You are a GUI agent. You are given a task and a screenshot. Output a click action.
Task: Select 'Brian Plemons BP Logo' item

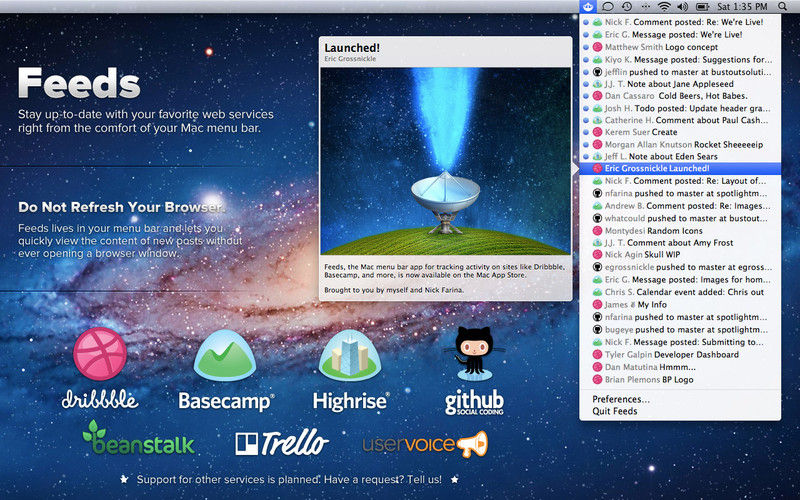(x=680, y=380)
